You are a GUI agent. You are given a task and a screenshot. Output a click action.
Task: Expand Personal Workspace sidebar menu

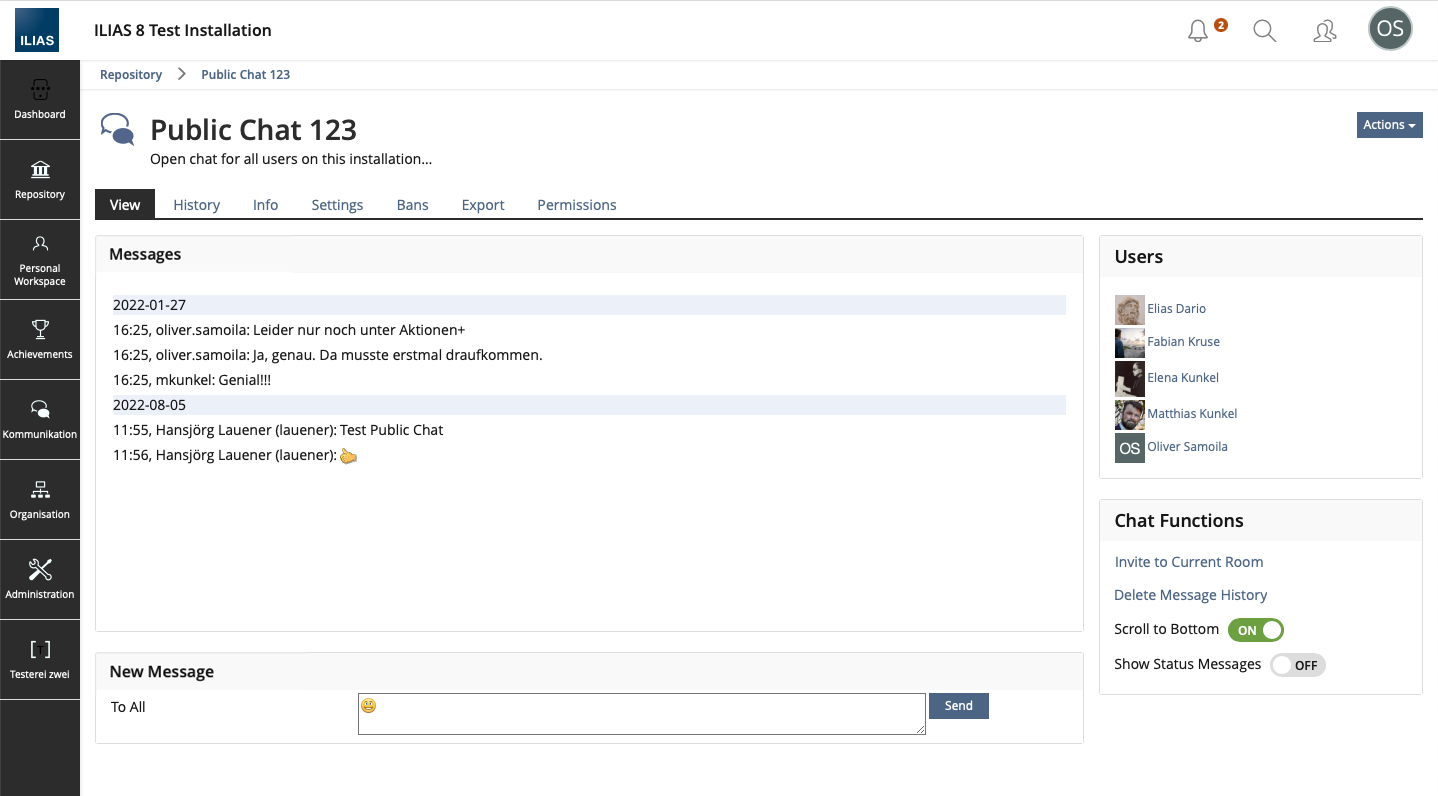(40, 260)
